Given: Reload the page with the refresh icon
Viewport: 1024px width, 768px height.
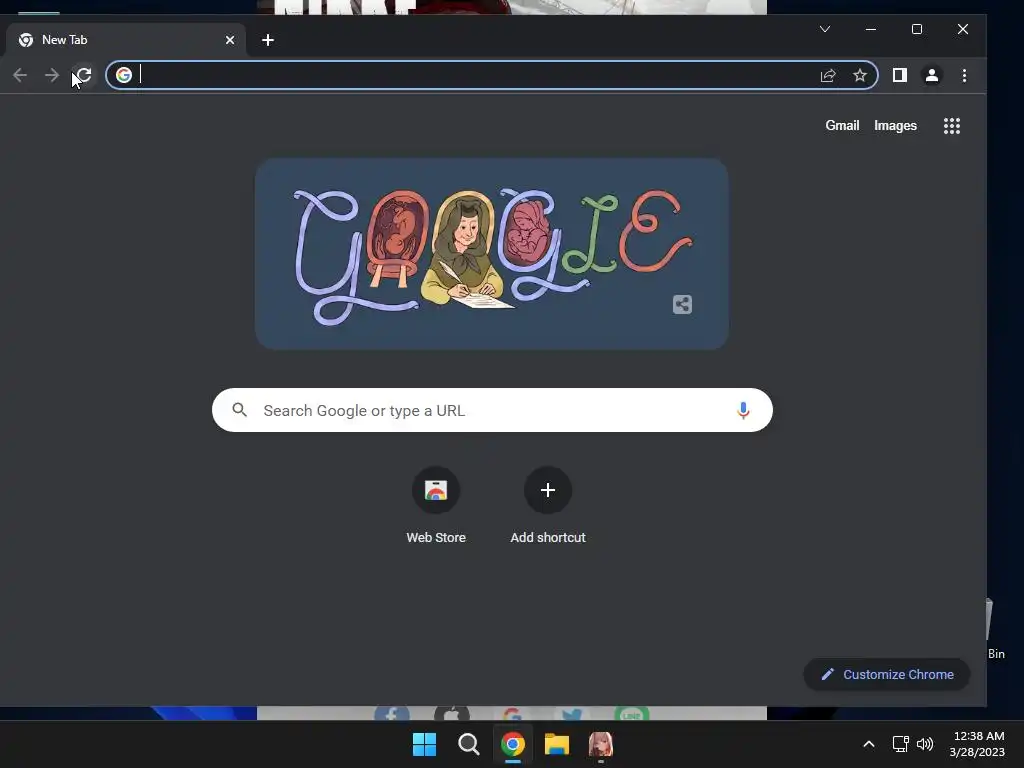Looking at the screenshot, I should pyautogui.click(x=84, y=75).
